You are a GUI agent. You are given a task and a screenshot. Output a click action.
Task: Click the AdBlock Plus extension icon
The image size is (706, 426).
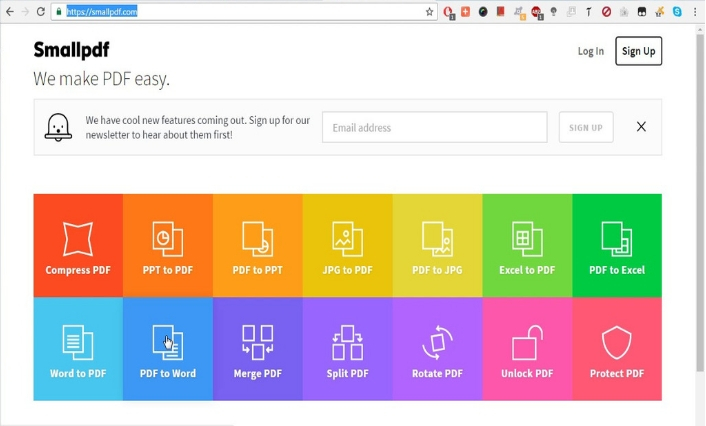click(536, 13)
